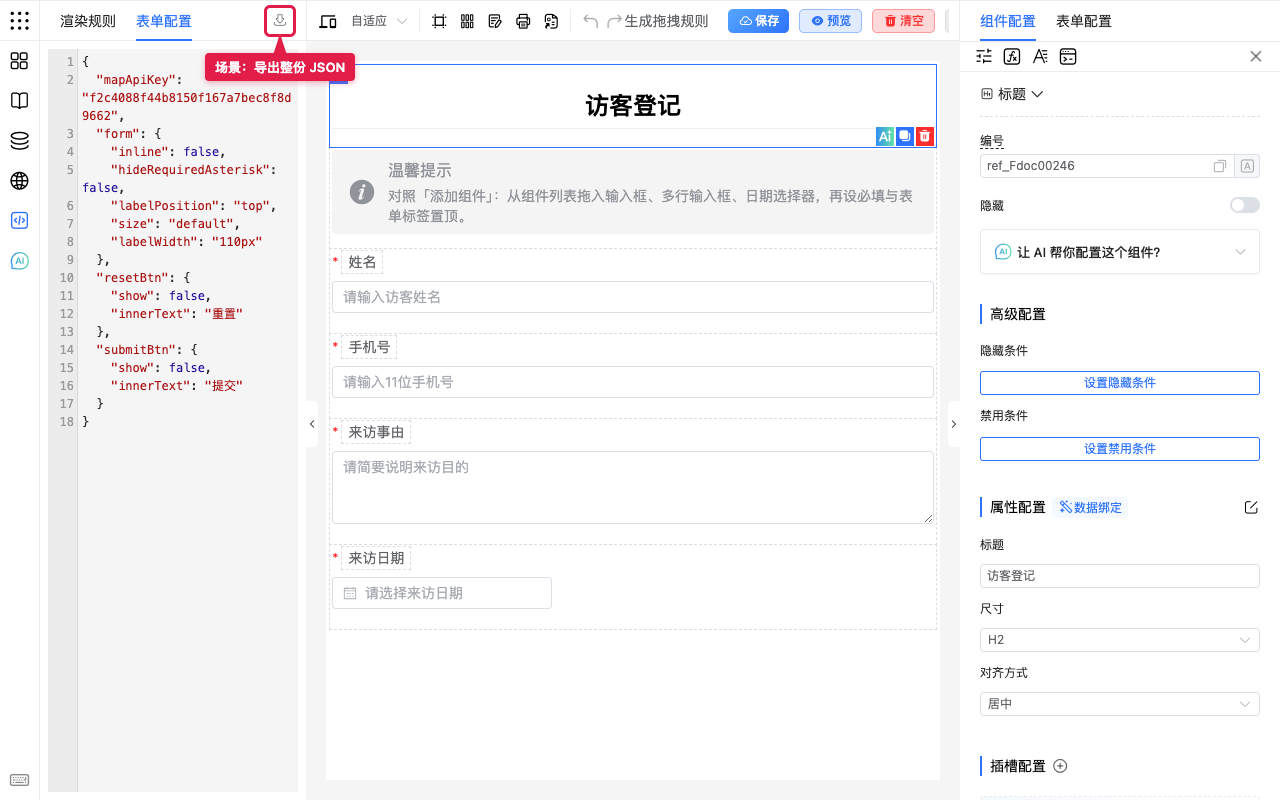Screen dimensions: 1280x800
Task: Click the "submitBtn" JSON line
Action: point(148,350)
